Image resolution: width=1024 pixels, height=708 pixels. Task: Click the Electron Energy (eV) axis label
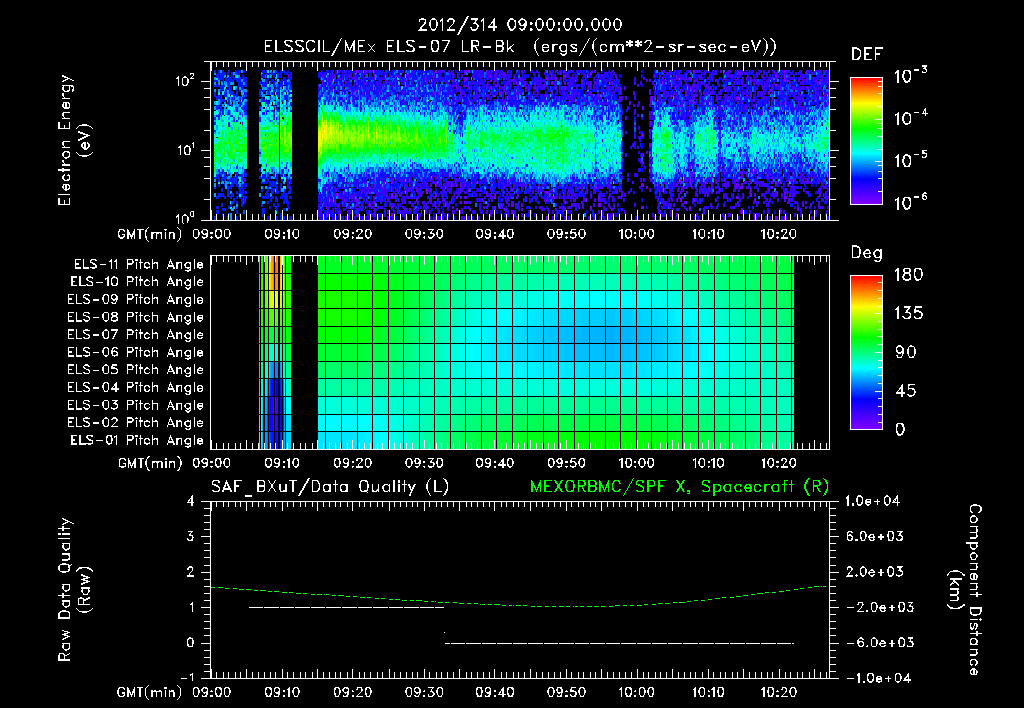74,140
